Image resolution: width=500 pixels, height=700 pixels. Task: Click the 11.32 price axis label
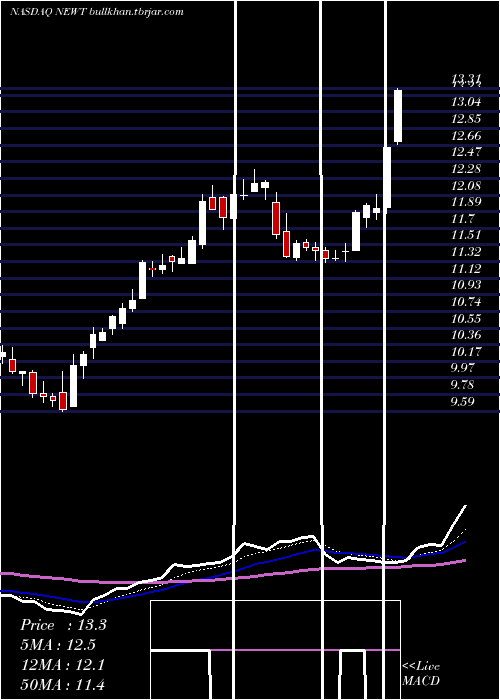466,252
